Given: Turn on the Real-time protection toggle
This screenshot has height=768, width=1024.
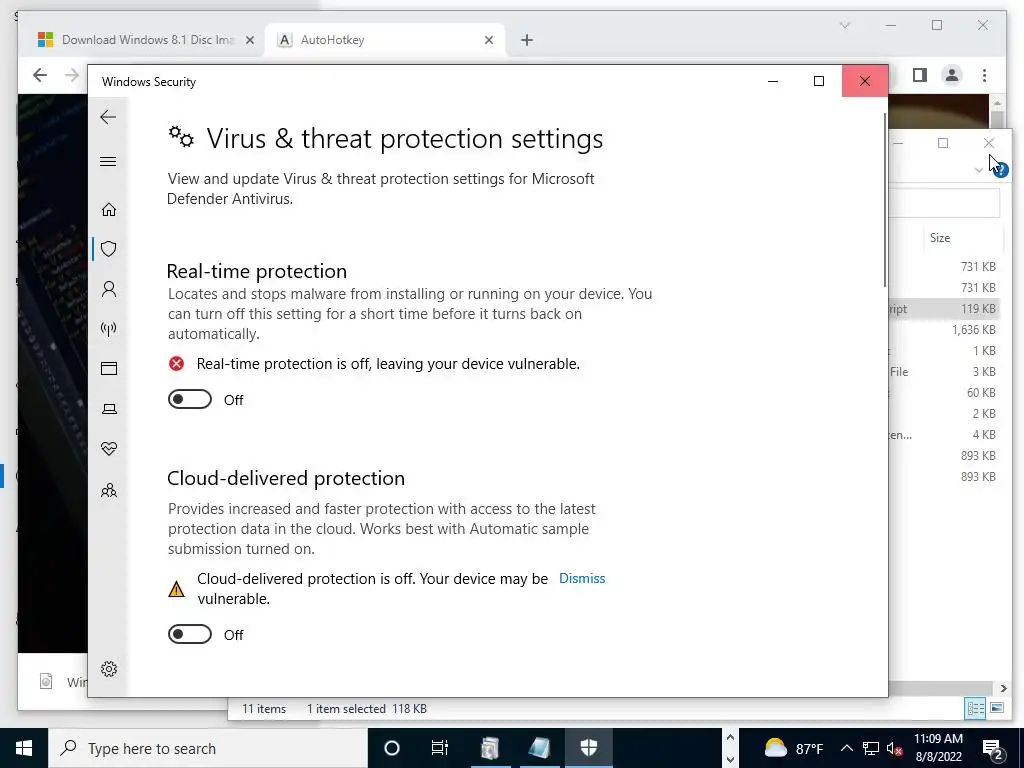Looking at the screenshot, I should click(x=189, y=399).
